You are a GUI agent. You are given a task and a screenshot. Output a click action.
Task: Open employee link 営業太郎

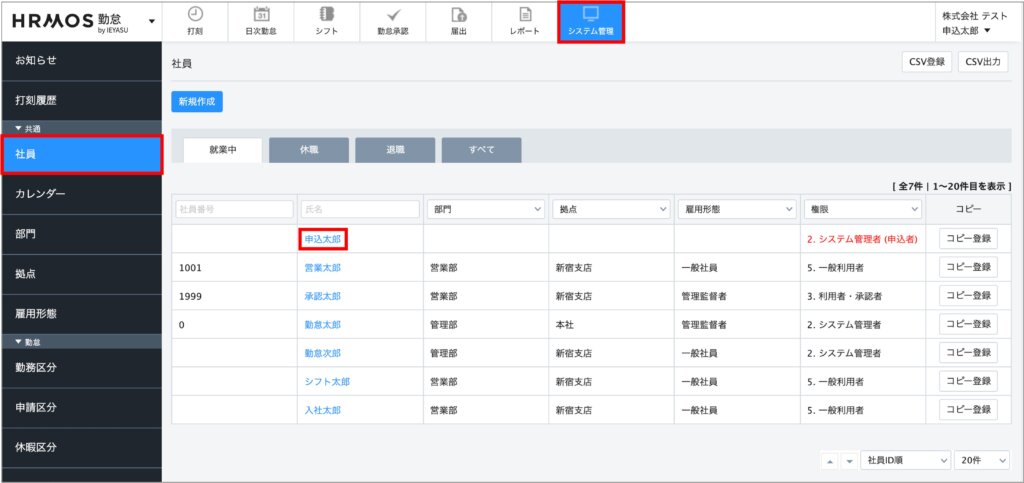[322, 268]
